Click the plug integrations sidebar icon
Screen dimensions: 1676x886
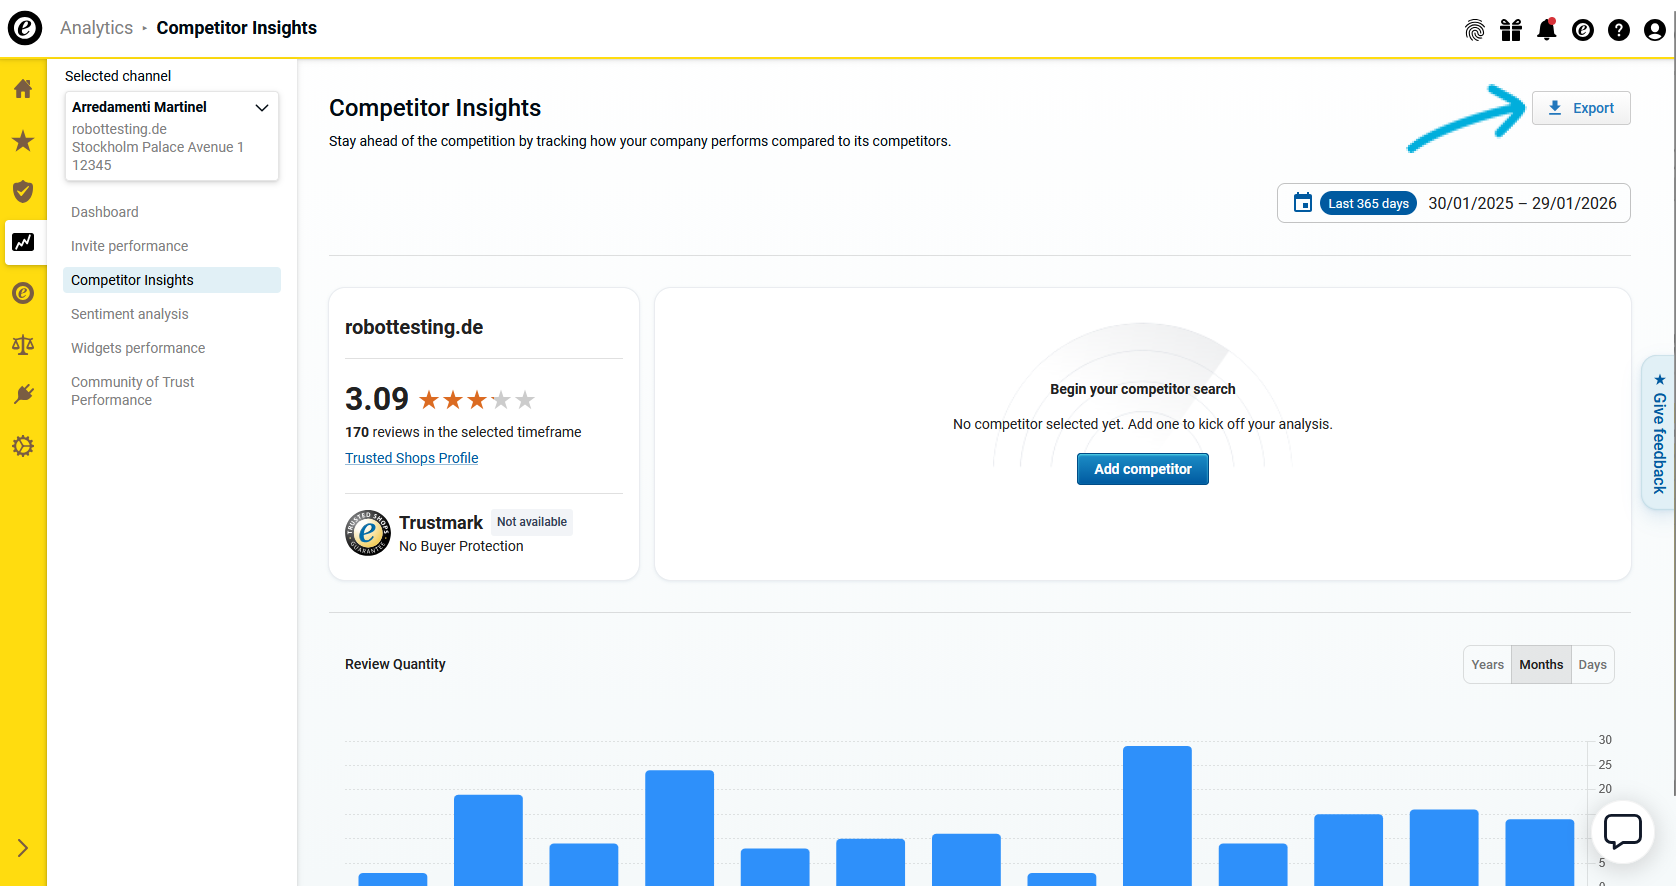click(x=23, y=394)
